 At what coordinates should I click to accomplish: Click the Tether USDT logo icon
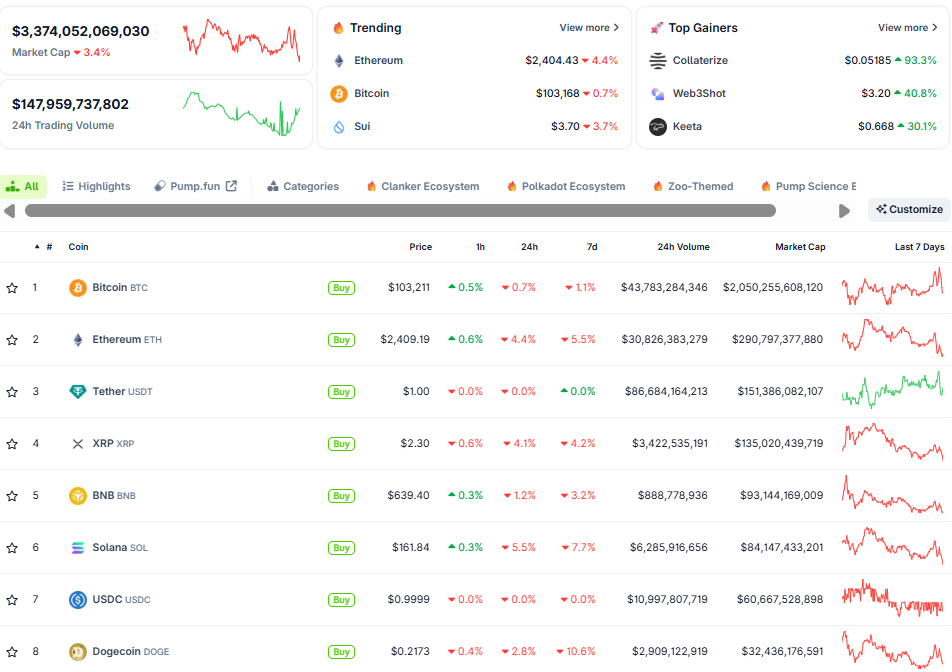click(77, 392)
